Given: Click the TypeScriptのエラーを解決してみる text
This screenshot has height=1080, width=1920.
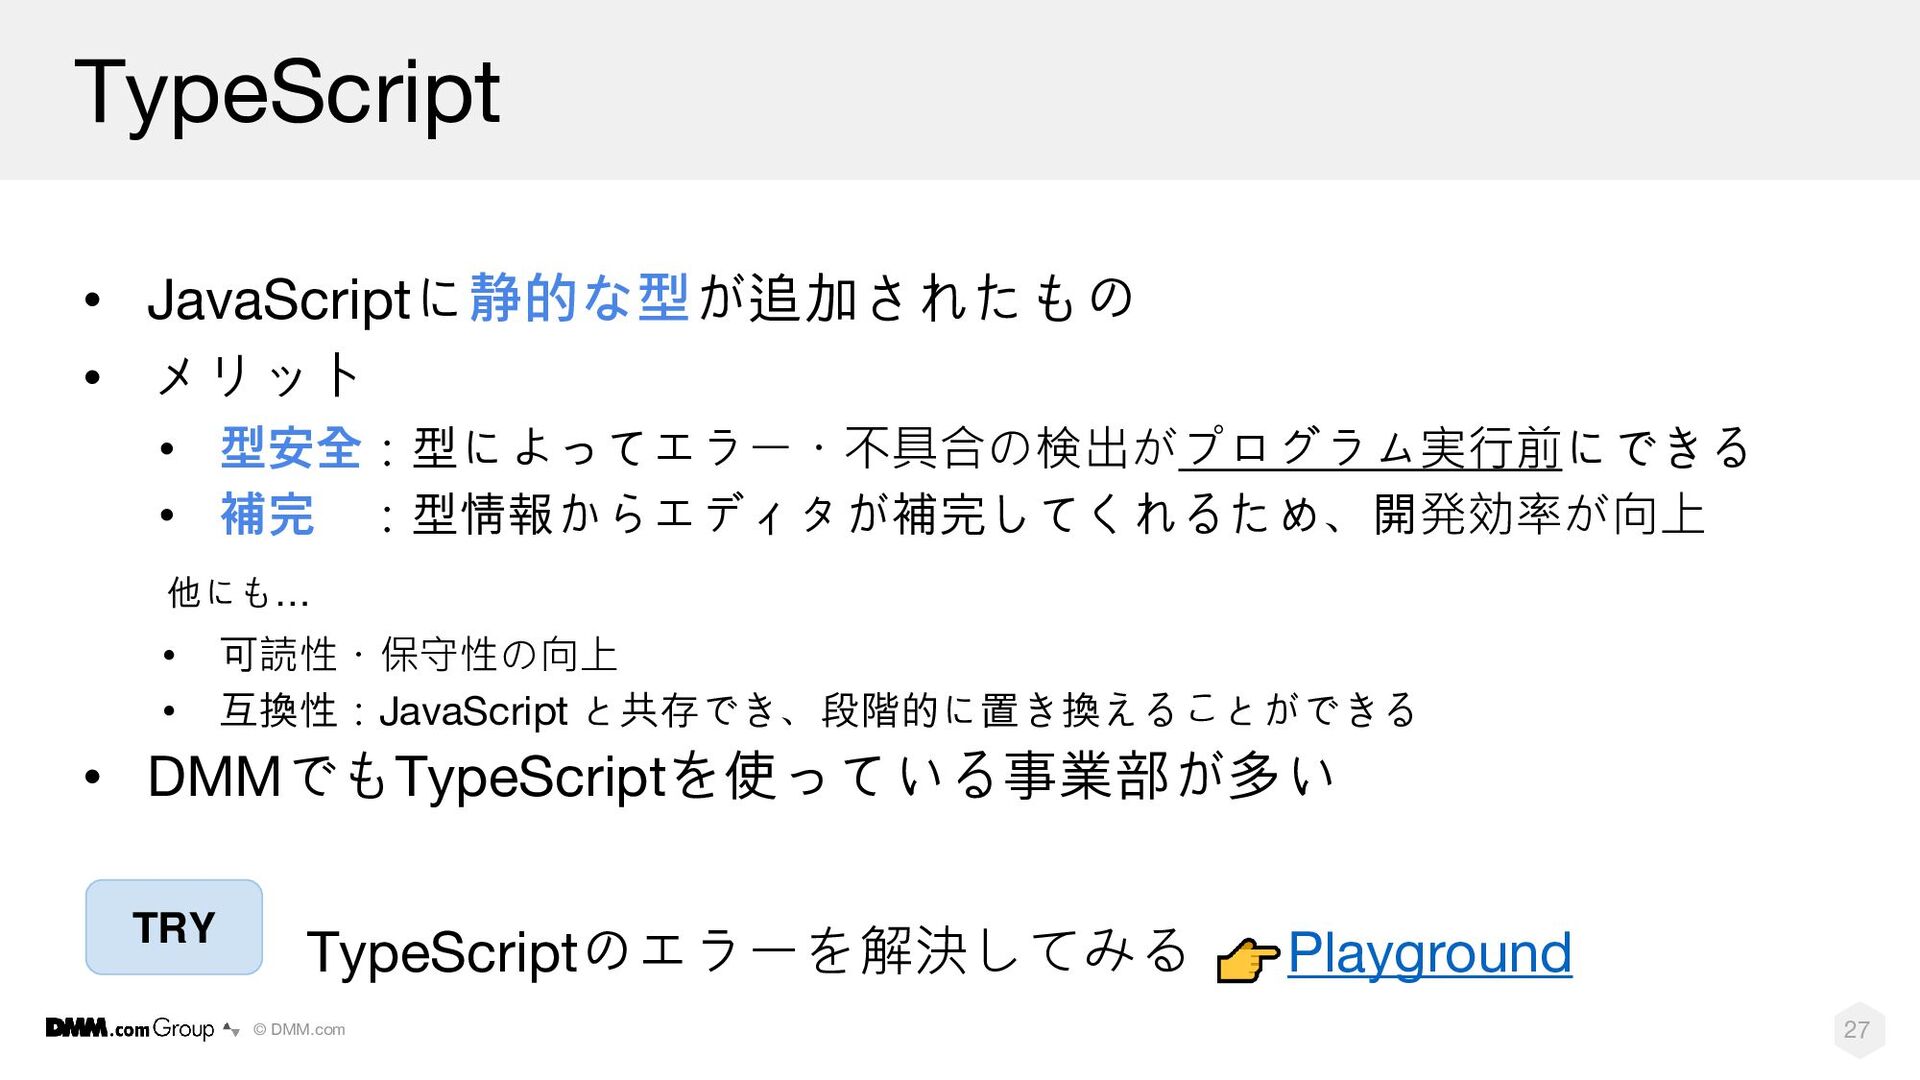Looking at the screenshot, I should coord(747,951).
